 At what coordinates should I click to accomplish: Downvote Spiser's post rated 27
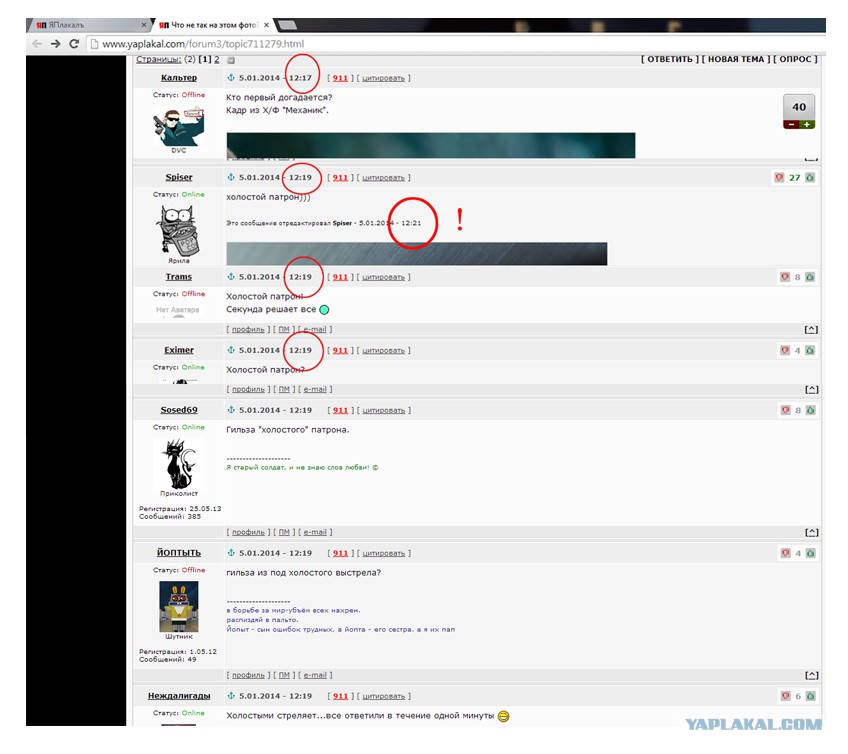coord(779,177)
